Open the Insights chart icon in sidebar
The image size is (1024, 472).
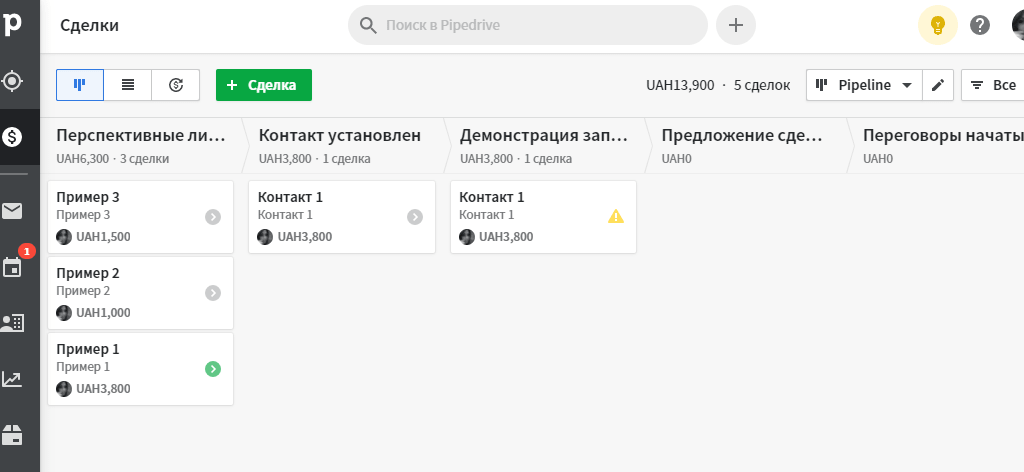point(12,379)
